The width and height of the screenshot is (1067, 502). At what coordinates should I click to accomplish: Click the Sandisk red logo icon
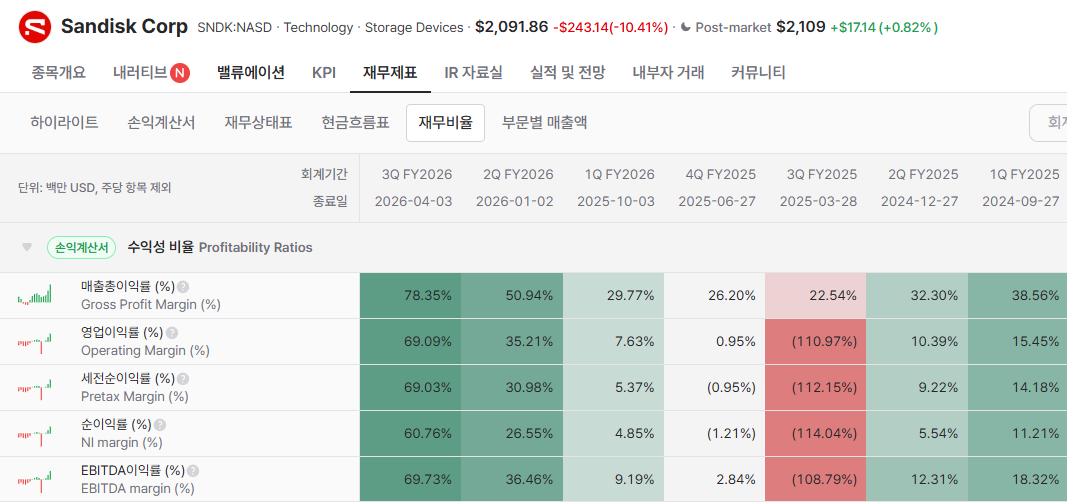(35, 28)
